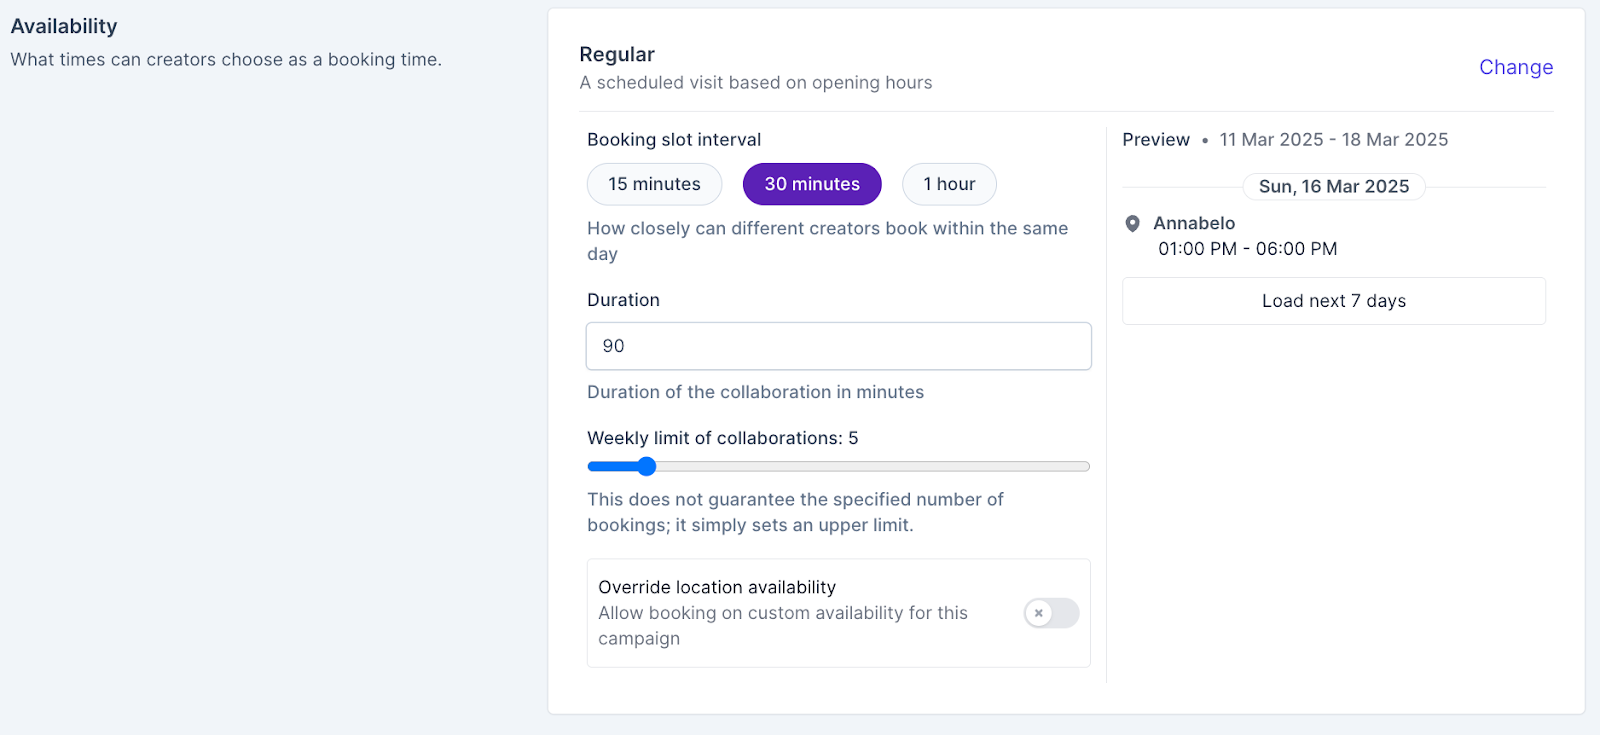
Task: Choose the 30 minutes slot interval
Action: pos(812,184)
